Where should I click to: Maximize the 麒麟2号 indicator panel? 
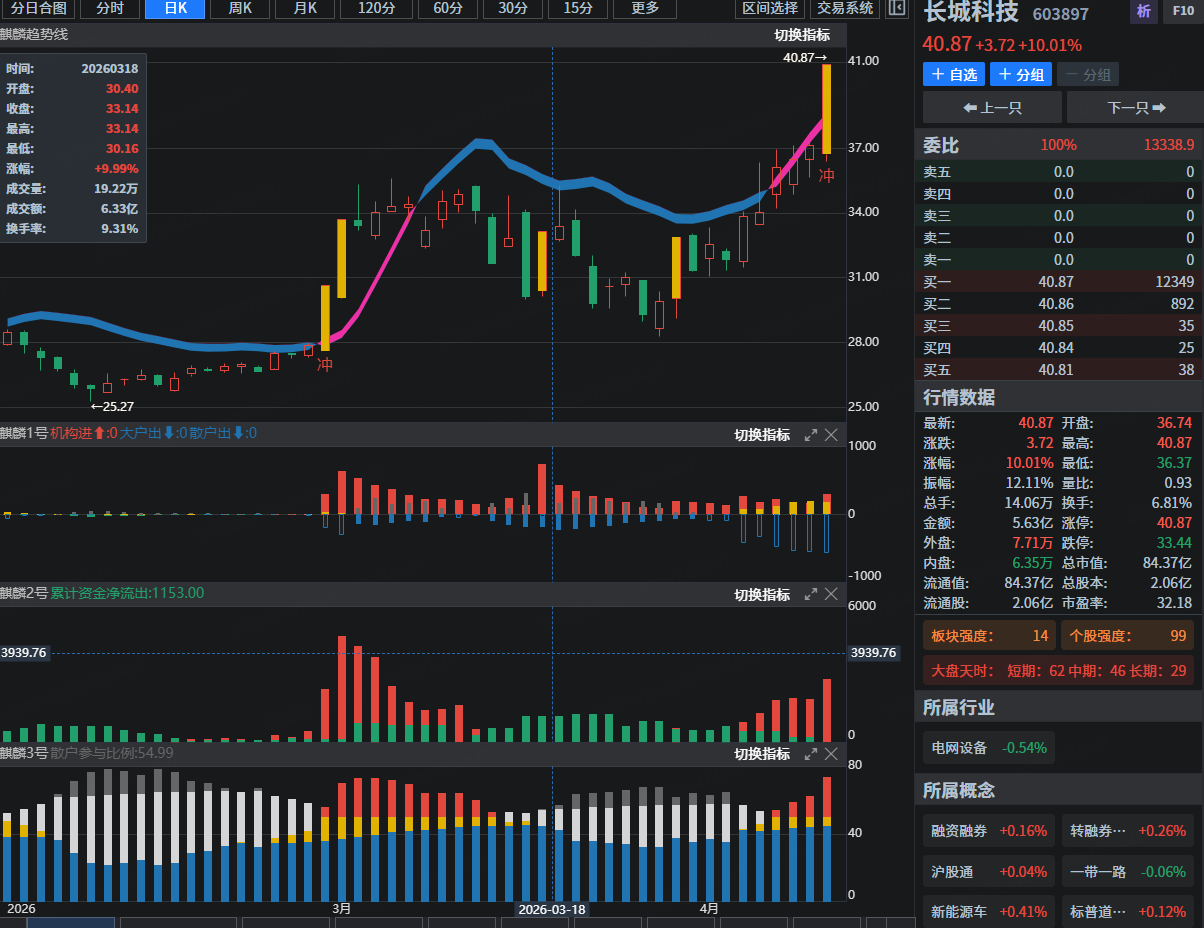[x=811, y=594]
